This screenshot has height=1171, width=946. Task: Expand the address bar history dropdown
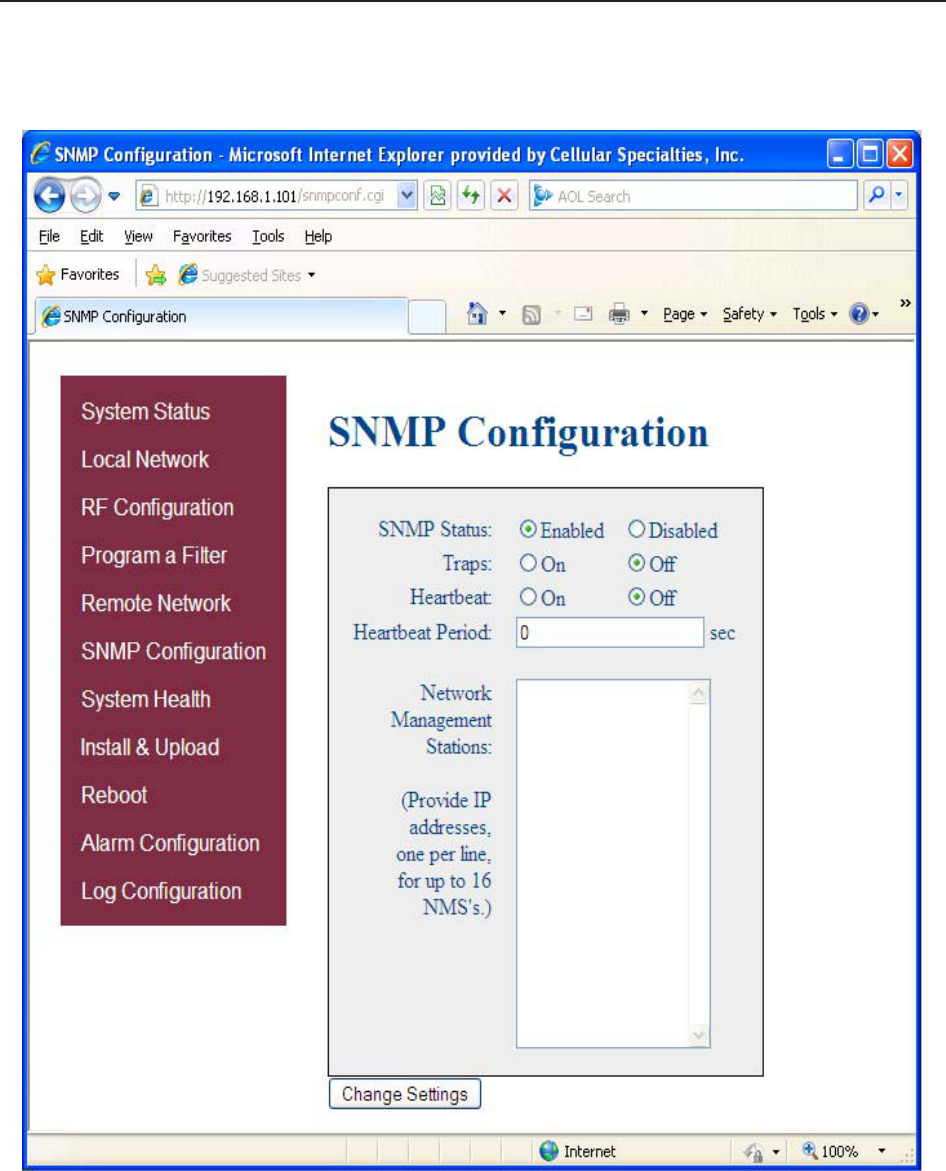click(x=407, y=196)
